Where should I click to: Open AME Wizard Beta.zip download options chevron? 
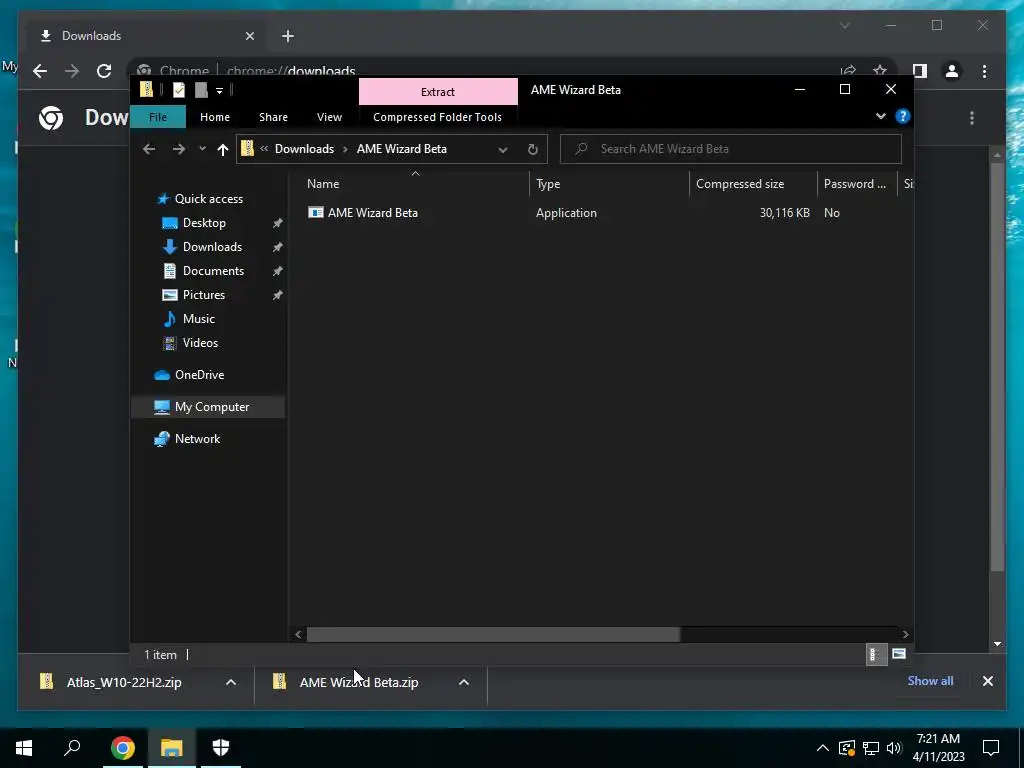[464, 682]
